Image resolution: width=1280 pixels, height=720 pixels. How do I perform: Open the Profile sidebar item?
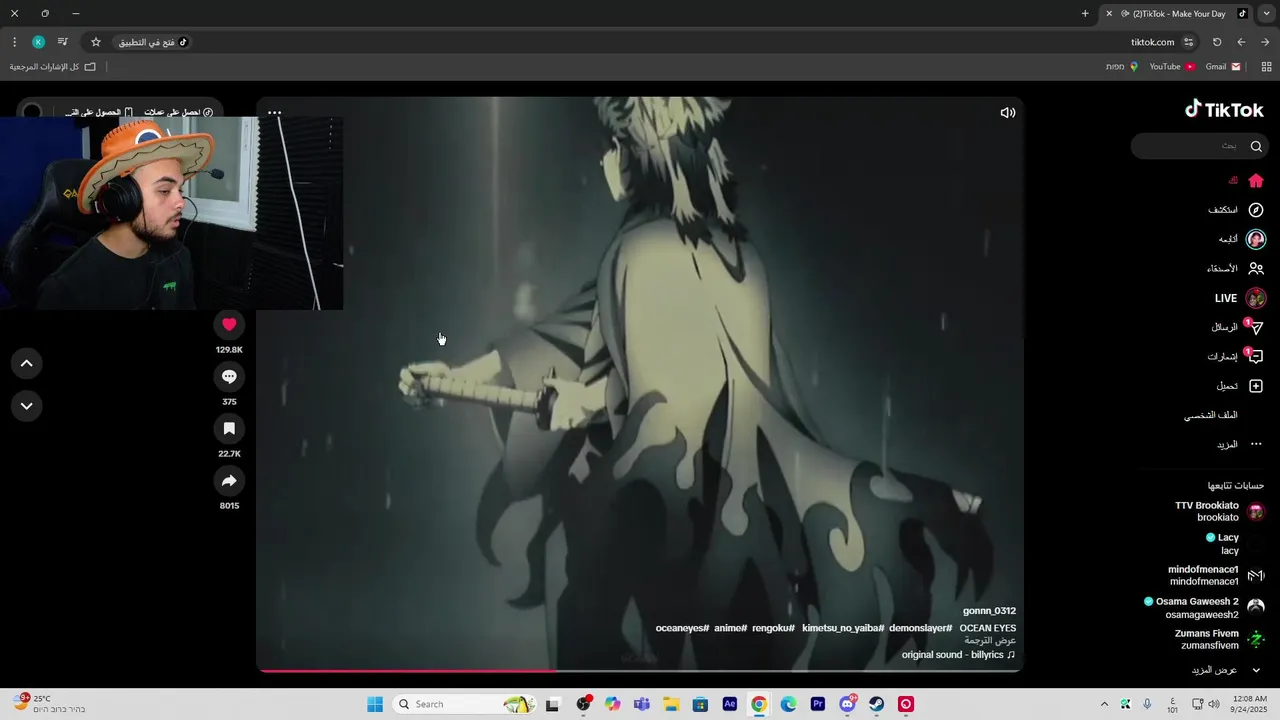click(1211, 415)
